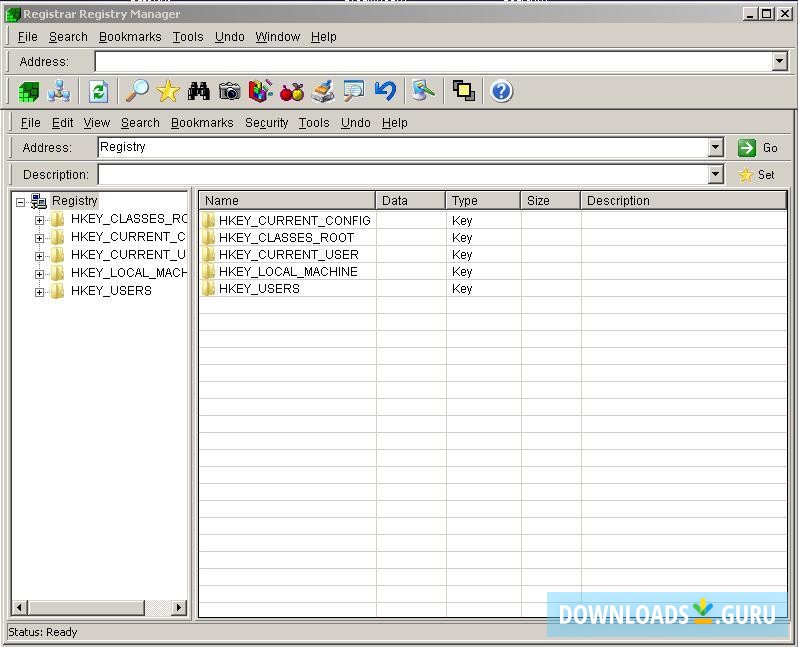Open the Window menu

[x=277, y=37]
